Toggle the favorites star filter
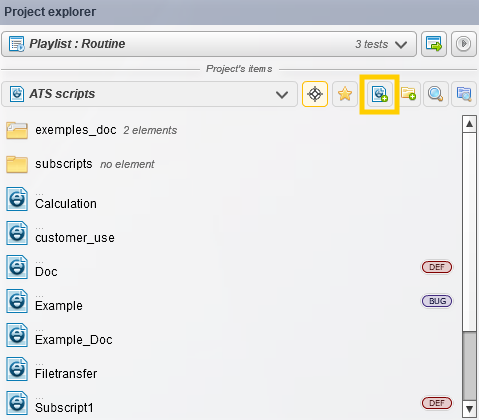This screenshot has width=479, height=420. click(345, 94)
